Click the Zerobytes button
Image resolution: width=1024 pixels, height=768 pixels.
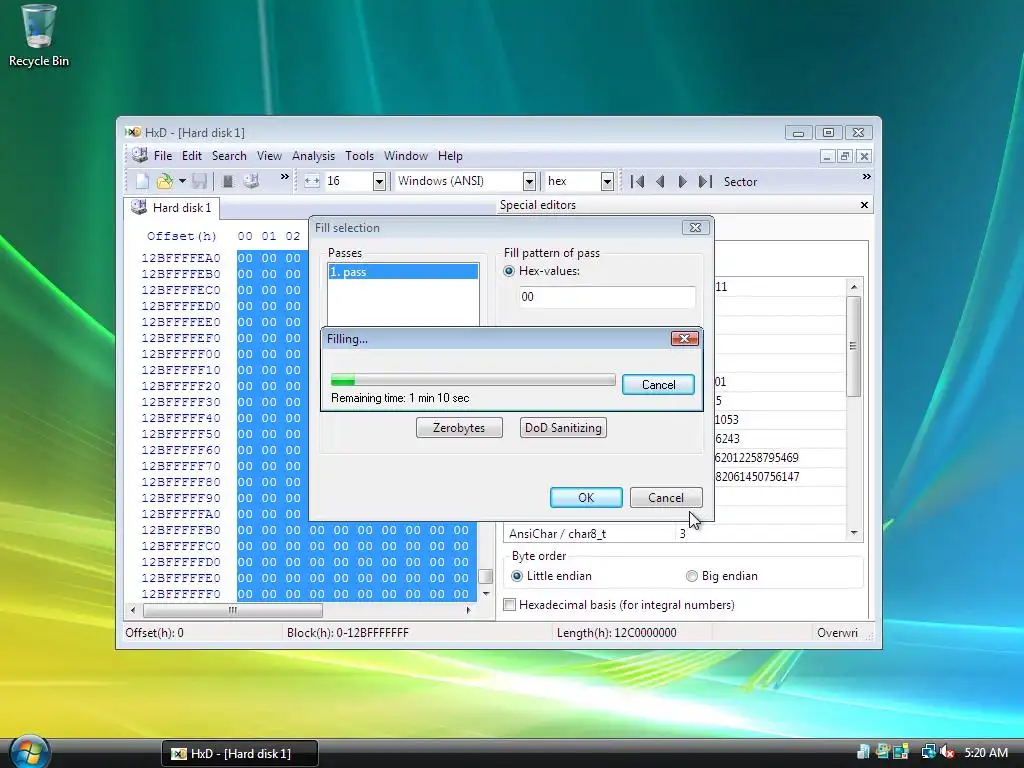[x=459, y=428]
